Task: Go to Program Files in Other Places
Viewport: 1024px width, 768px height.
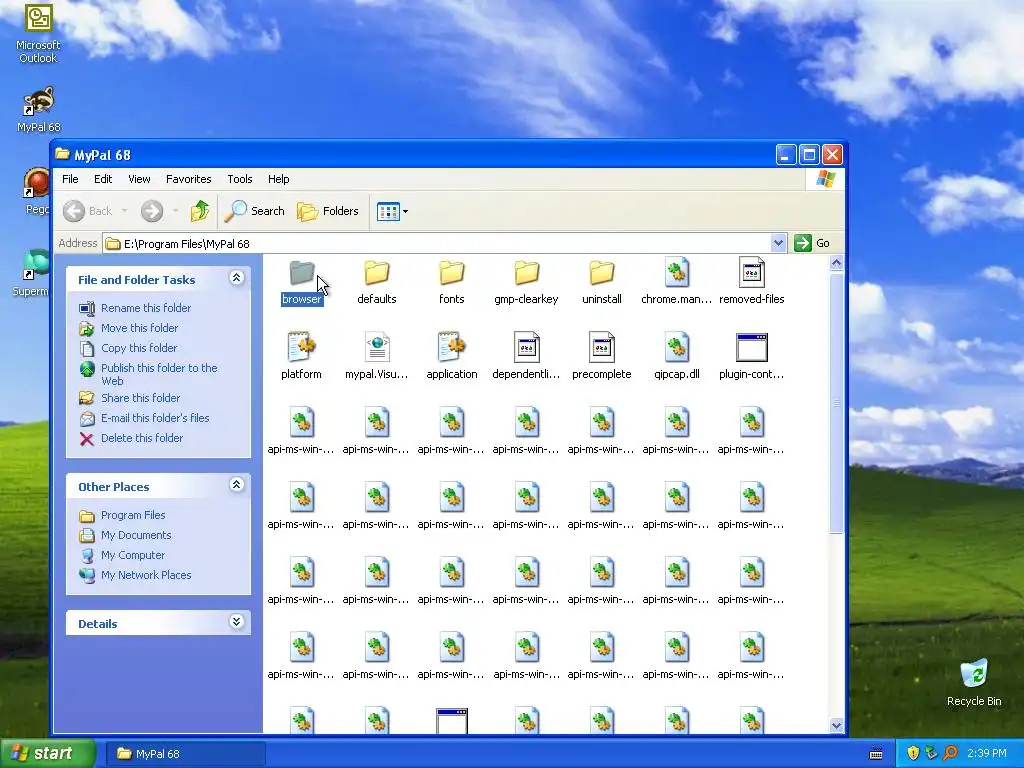Action: coord(122,515)
